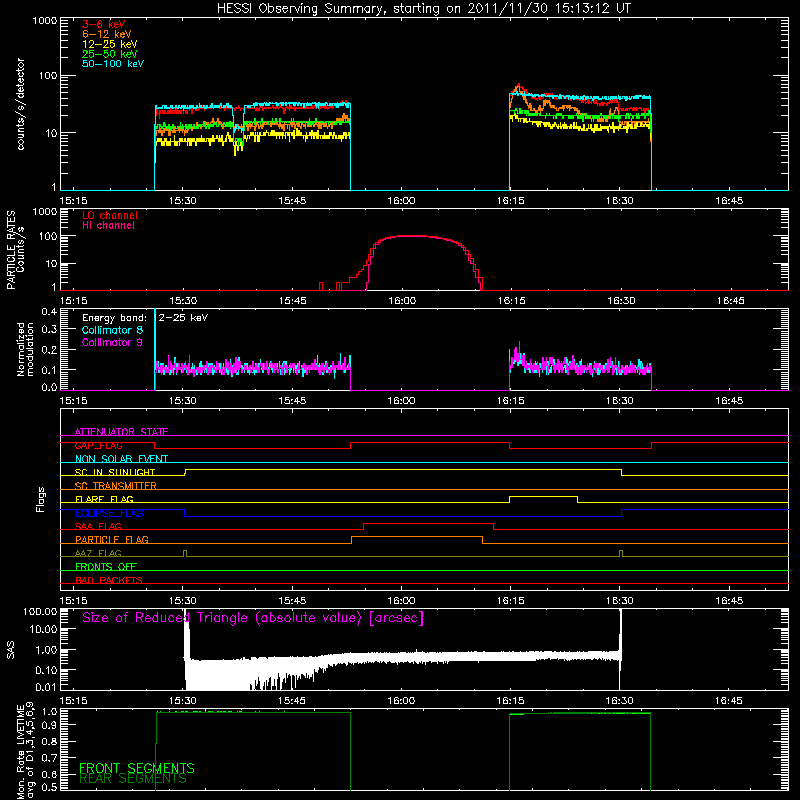Select the 50-100 keV legend label
The image size is (800, 800).
(x=113, y=64)
